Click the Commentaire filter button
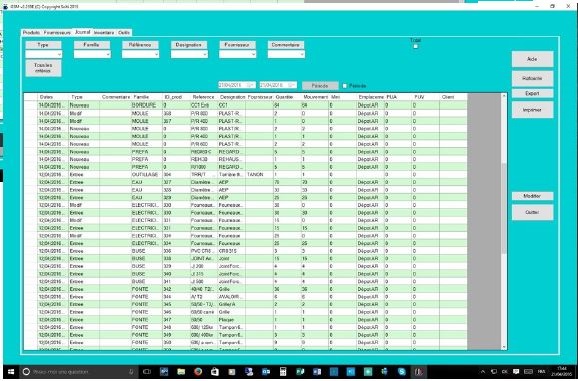The image size is (578, 381). coord(286,45)
